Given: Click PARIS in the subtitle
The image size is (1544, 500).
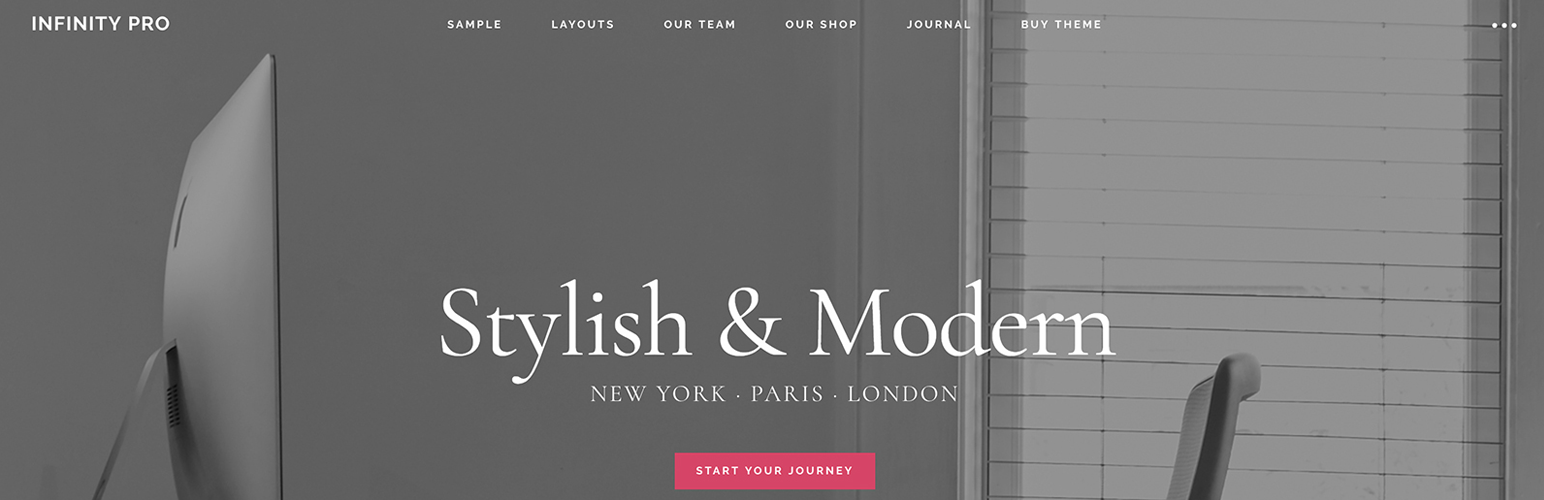Looking at the screenshot, I should coord(787,394).
